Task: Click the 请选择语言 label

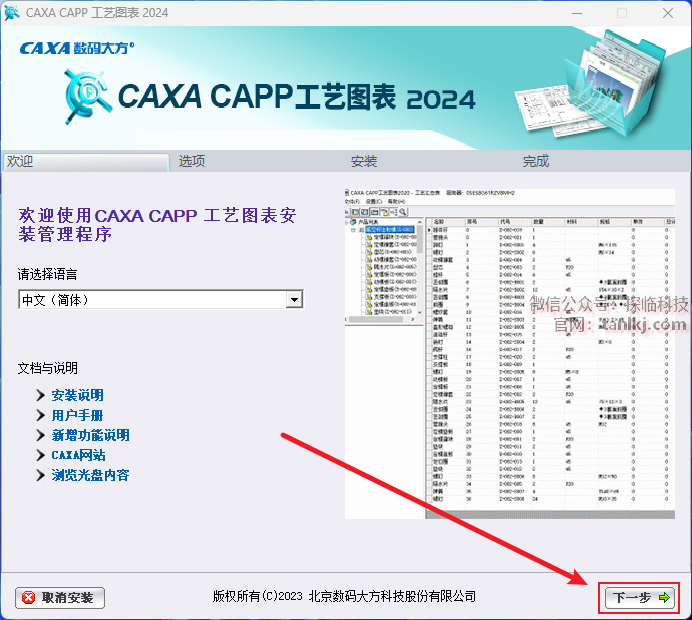Action: (x=48, y=274)
